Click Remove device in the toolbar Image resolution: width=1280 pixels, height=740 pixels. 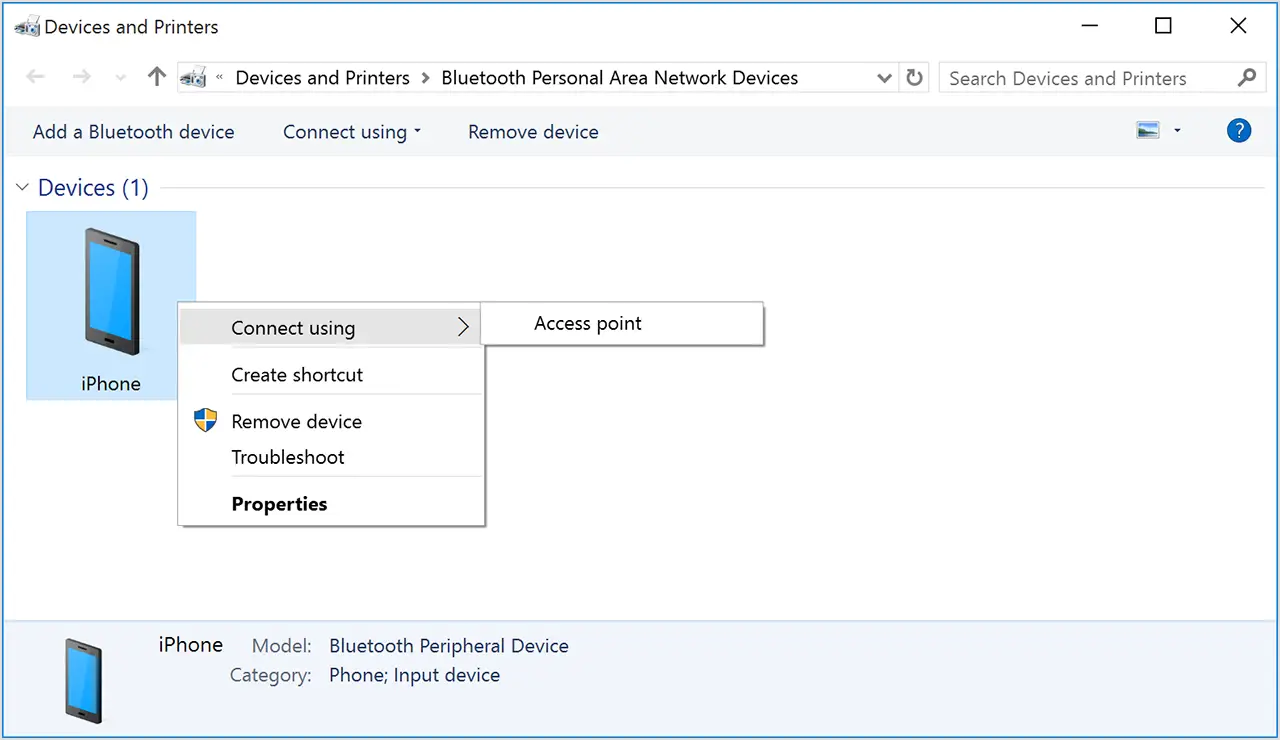(533, 131)
